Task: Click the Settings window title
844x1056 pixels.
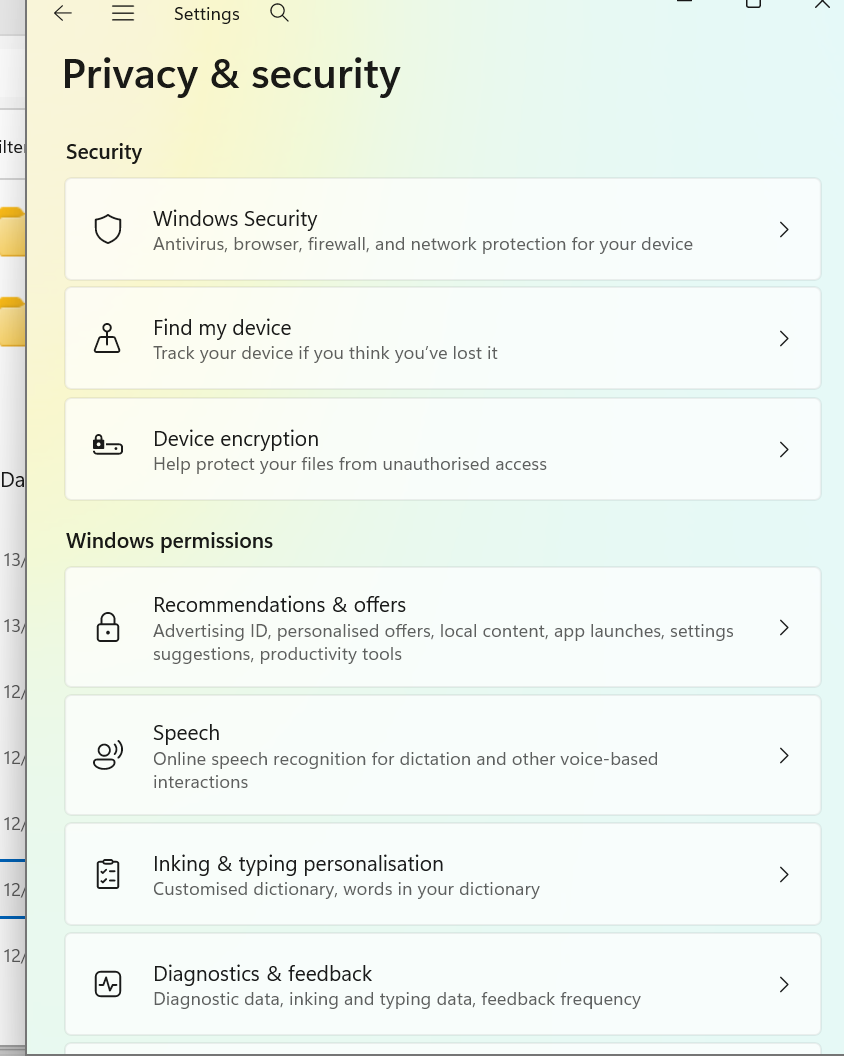Action: click(206, 14)
